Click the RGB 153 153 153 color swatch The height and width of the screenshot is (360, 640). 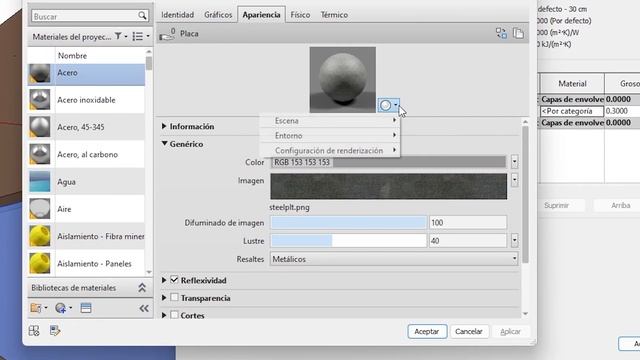coord(388,162)
